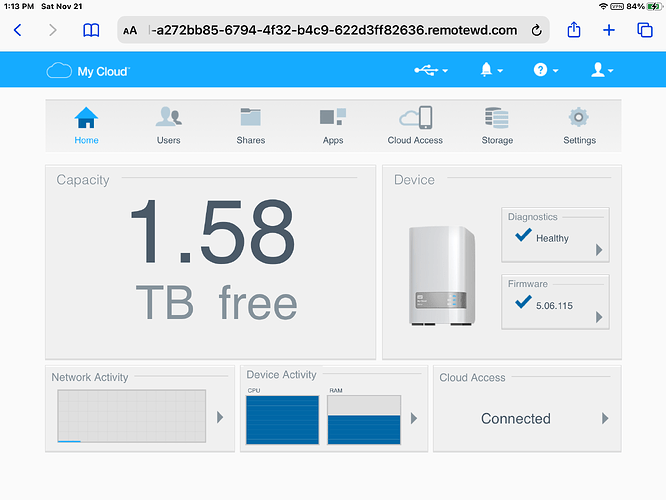Tap the Wi-Fi status icon
This screenshot has height=500, width=666.
pos(603,6)
